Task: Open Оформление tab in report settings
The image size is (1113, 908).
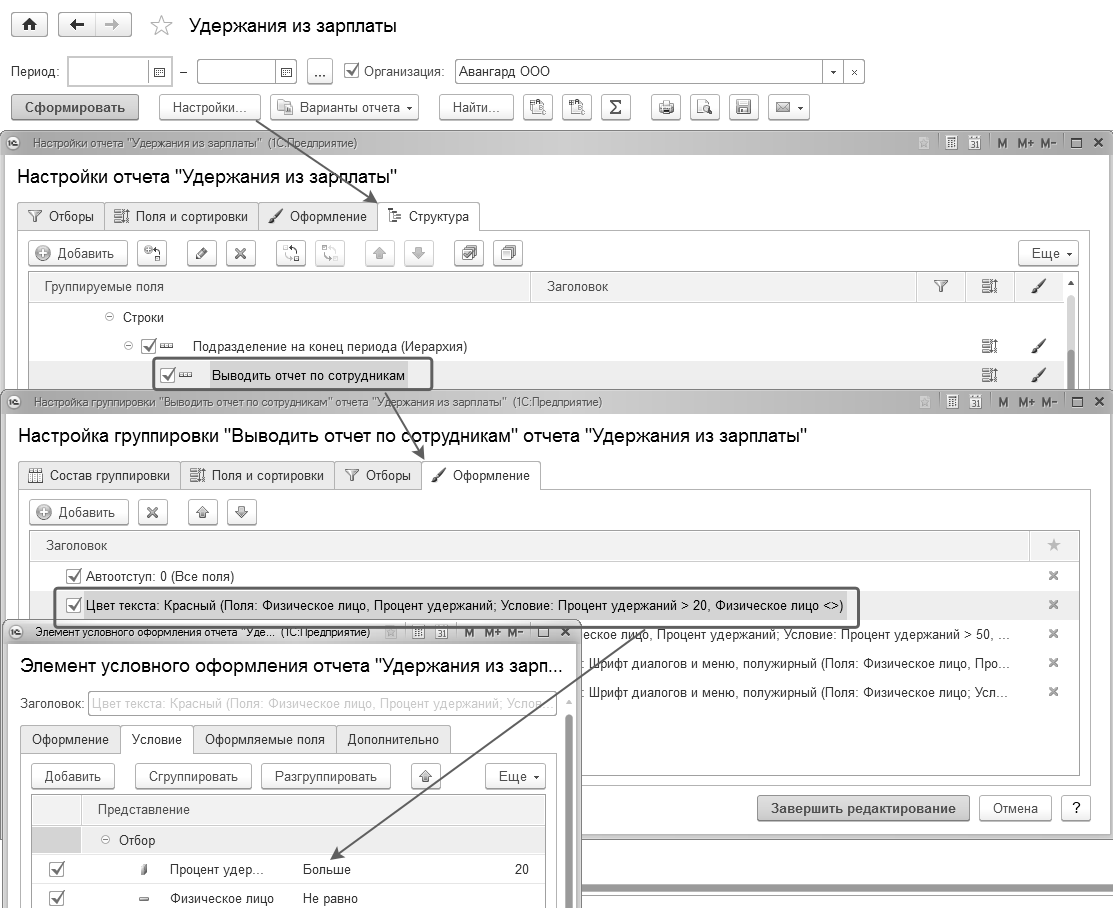Action: click(x=318, y=217)
